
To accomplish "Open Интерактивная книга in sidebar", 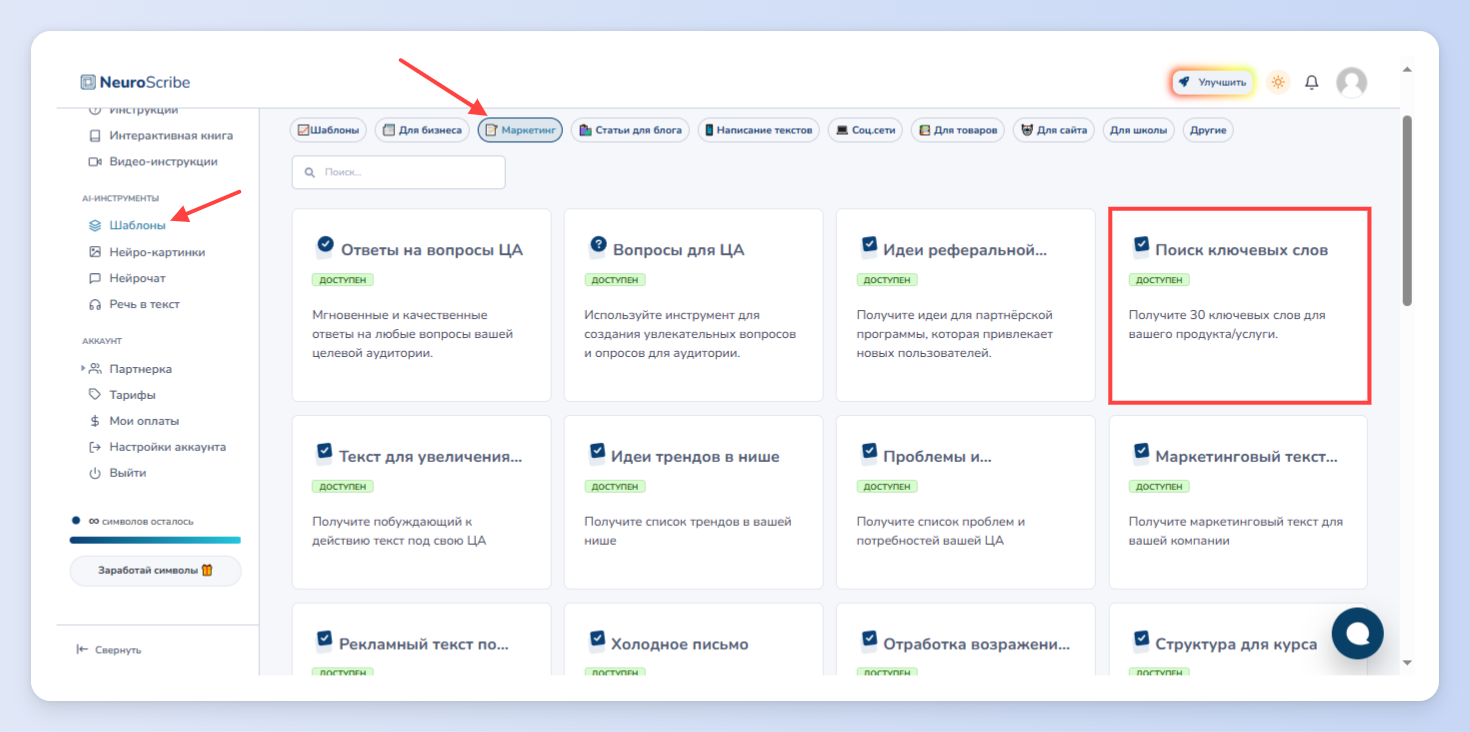I will (171, 136).
